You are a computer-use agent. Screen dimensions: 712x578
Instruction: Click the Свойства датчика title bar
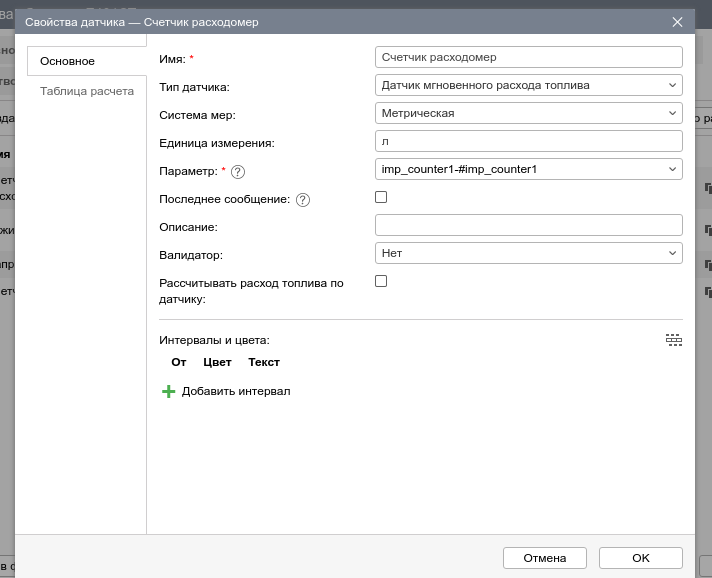[300, 21]
